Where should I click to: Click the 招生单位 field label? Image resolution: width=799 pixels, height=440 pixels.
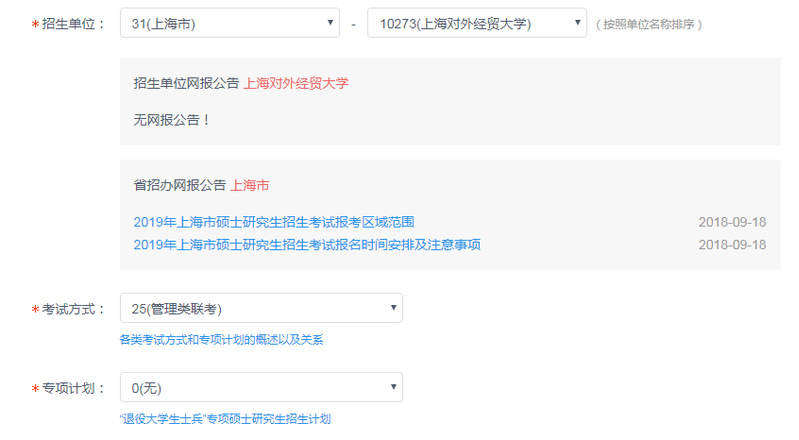[x=73, y=24]
